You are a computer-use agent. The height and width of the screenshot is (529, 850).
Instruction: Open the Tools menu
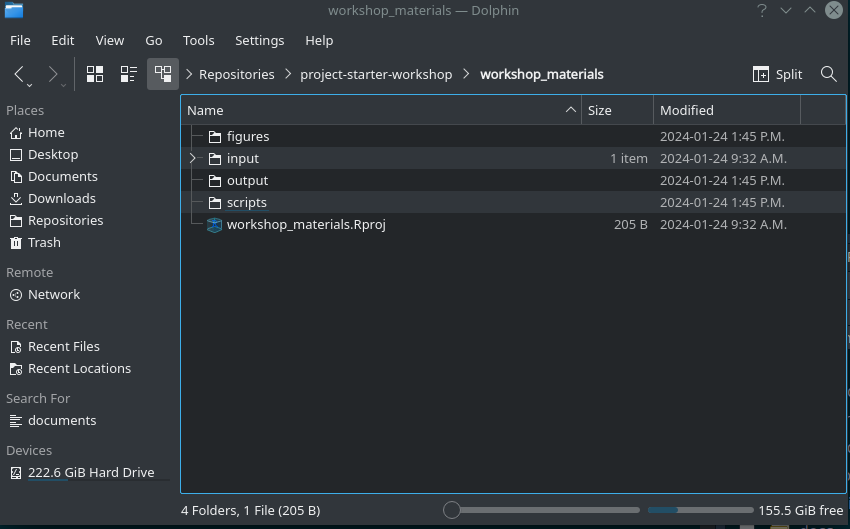(198, 41)
